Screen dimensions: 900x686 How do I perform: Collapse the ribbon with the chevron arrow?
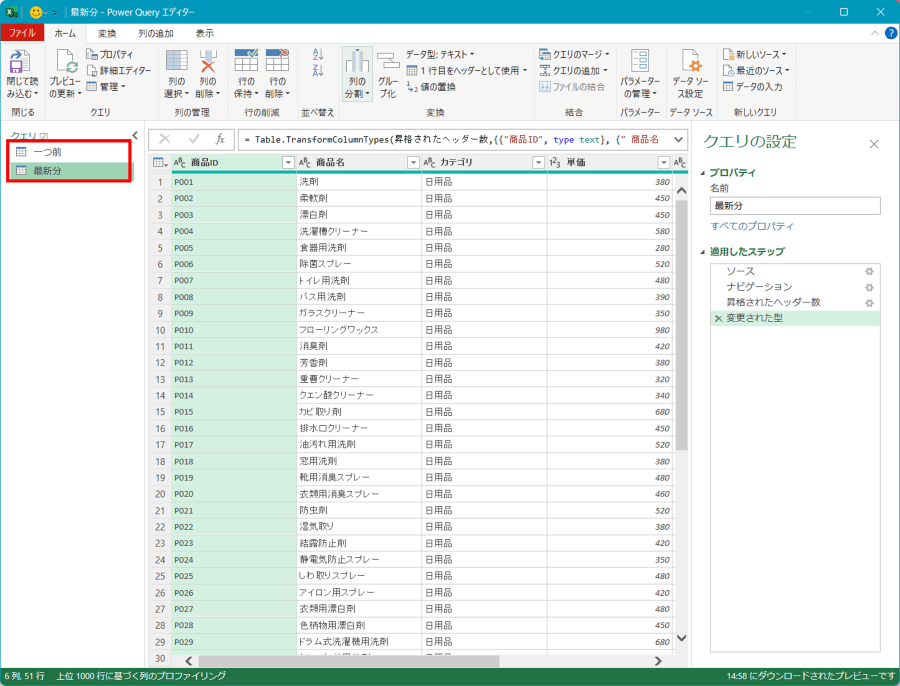pyautogui.click(x=874, y=33)
